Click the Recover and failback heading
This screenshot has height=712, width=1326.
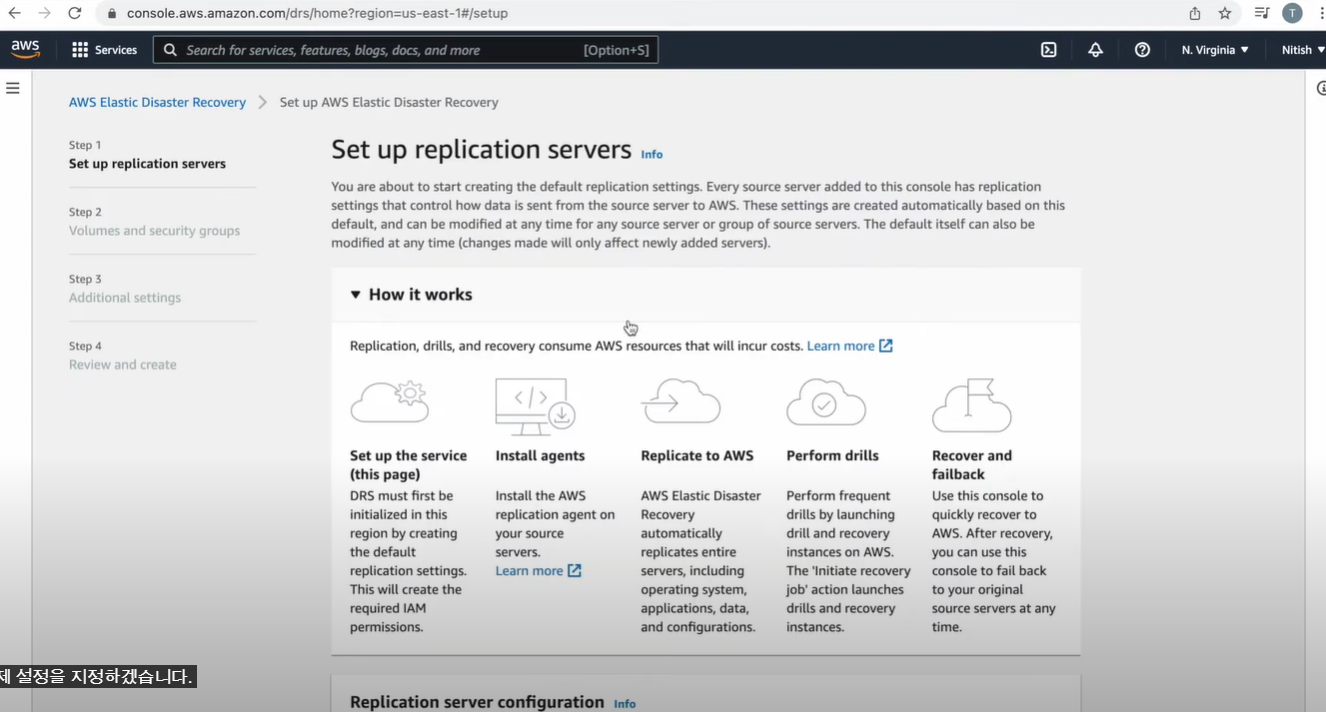point(972,465)
